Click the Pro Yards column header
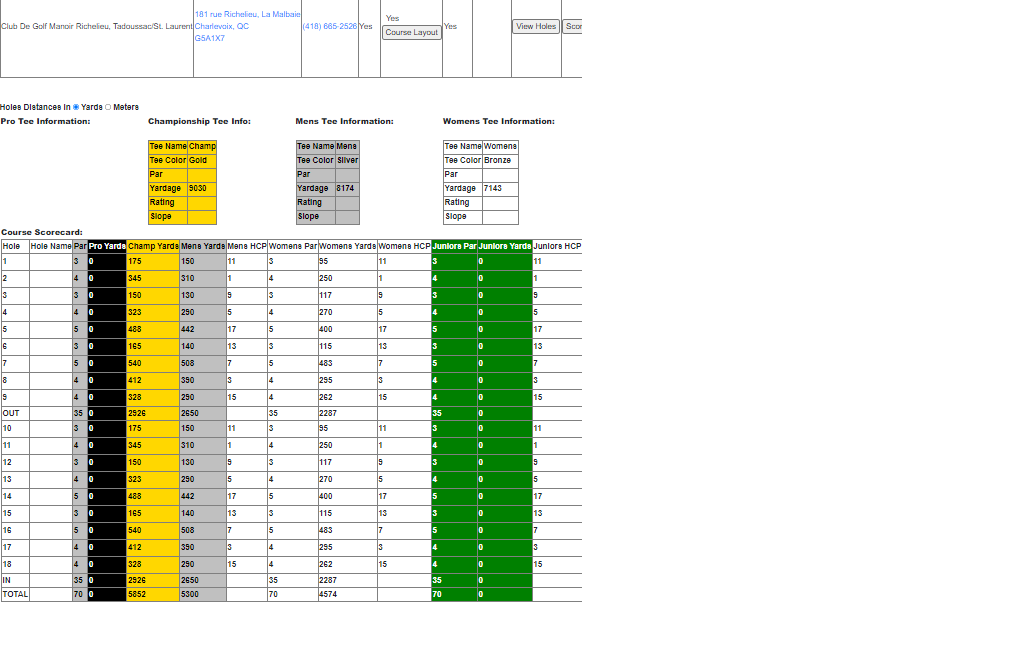This screenshot has height=658, width=1017. [x=107, y=246]
